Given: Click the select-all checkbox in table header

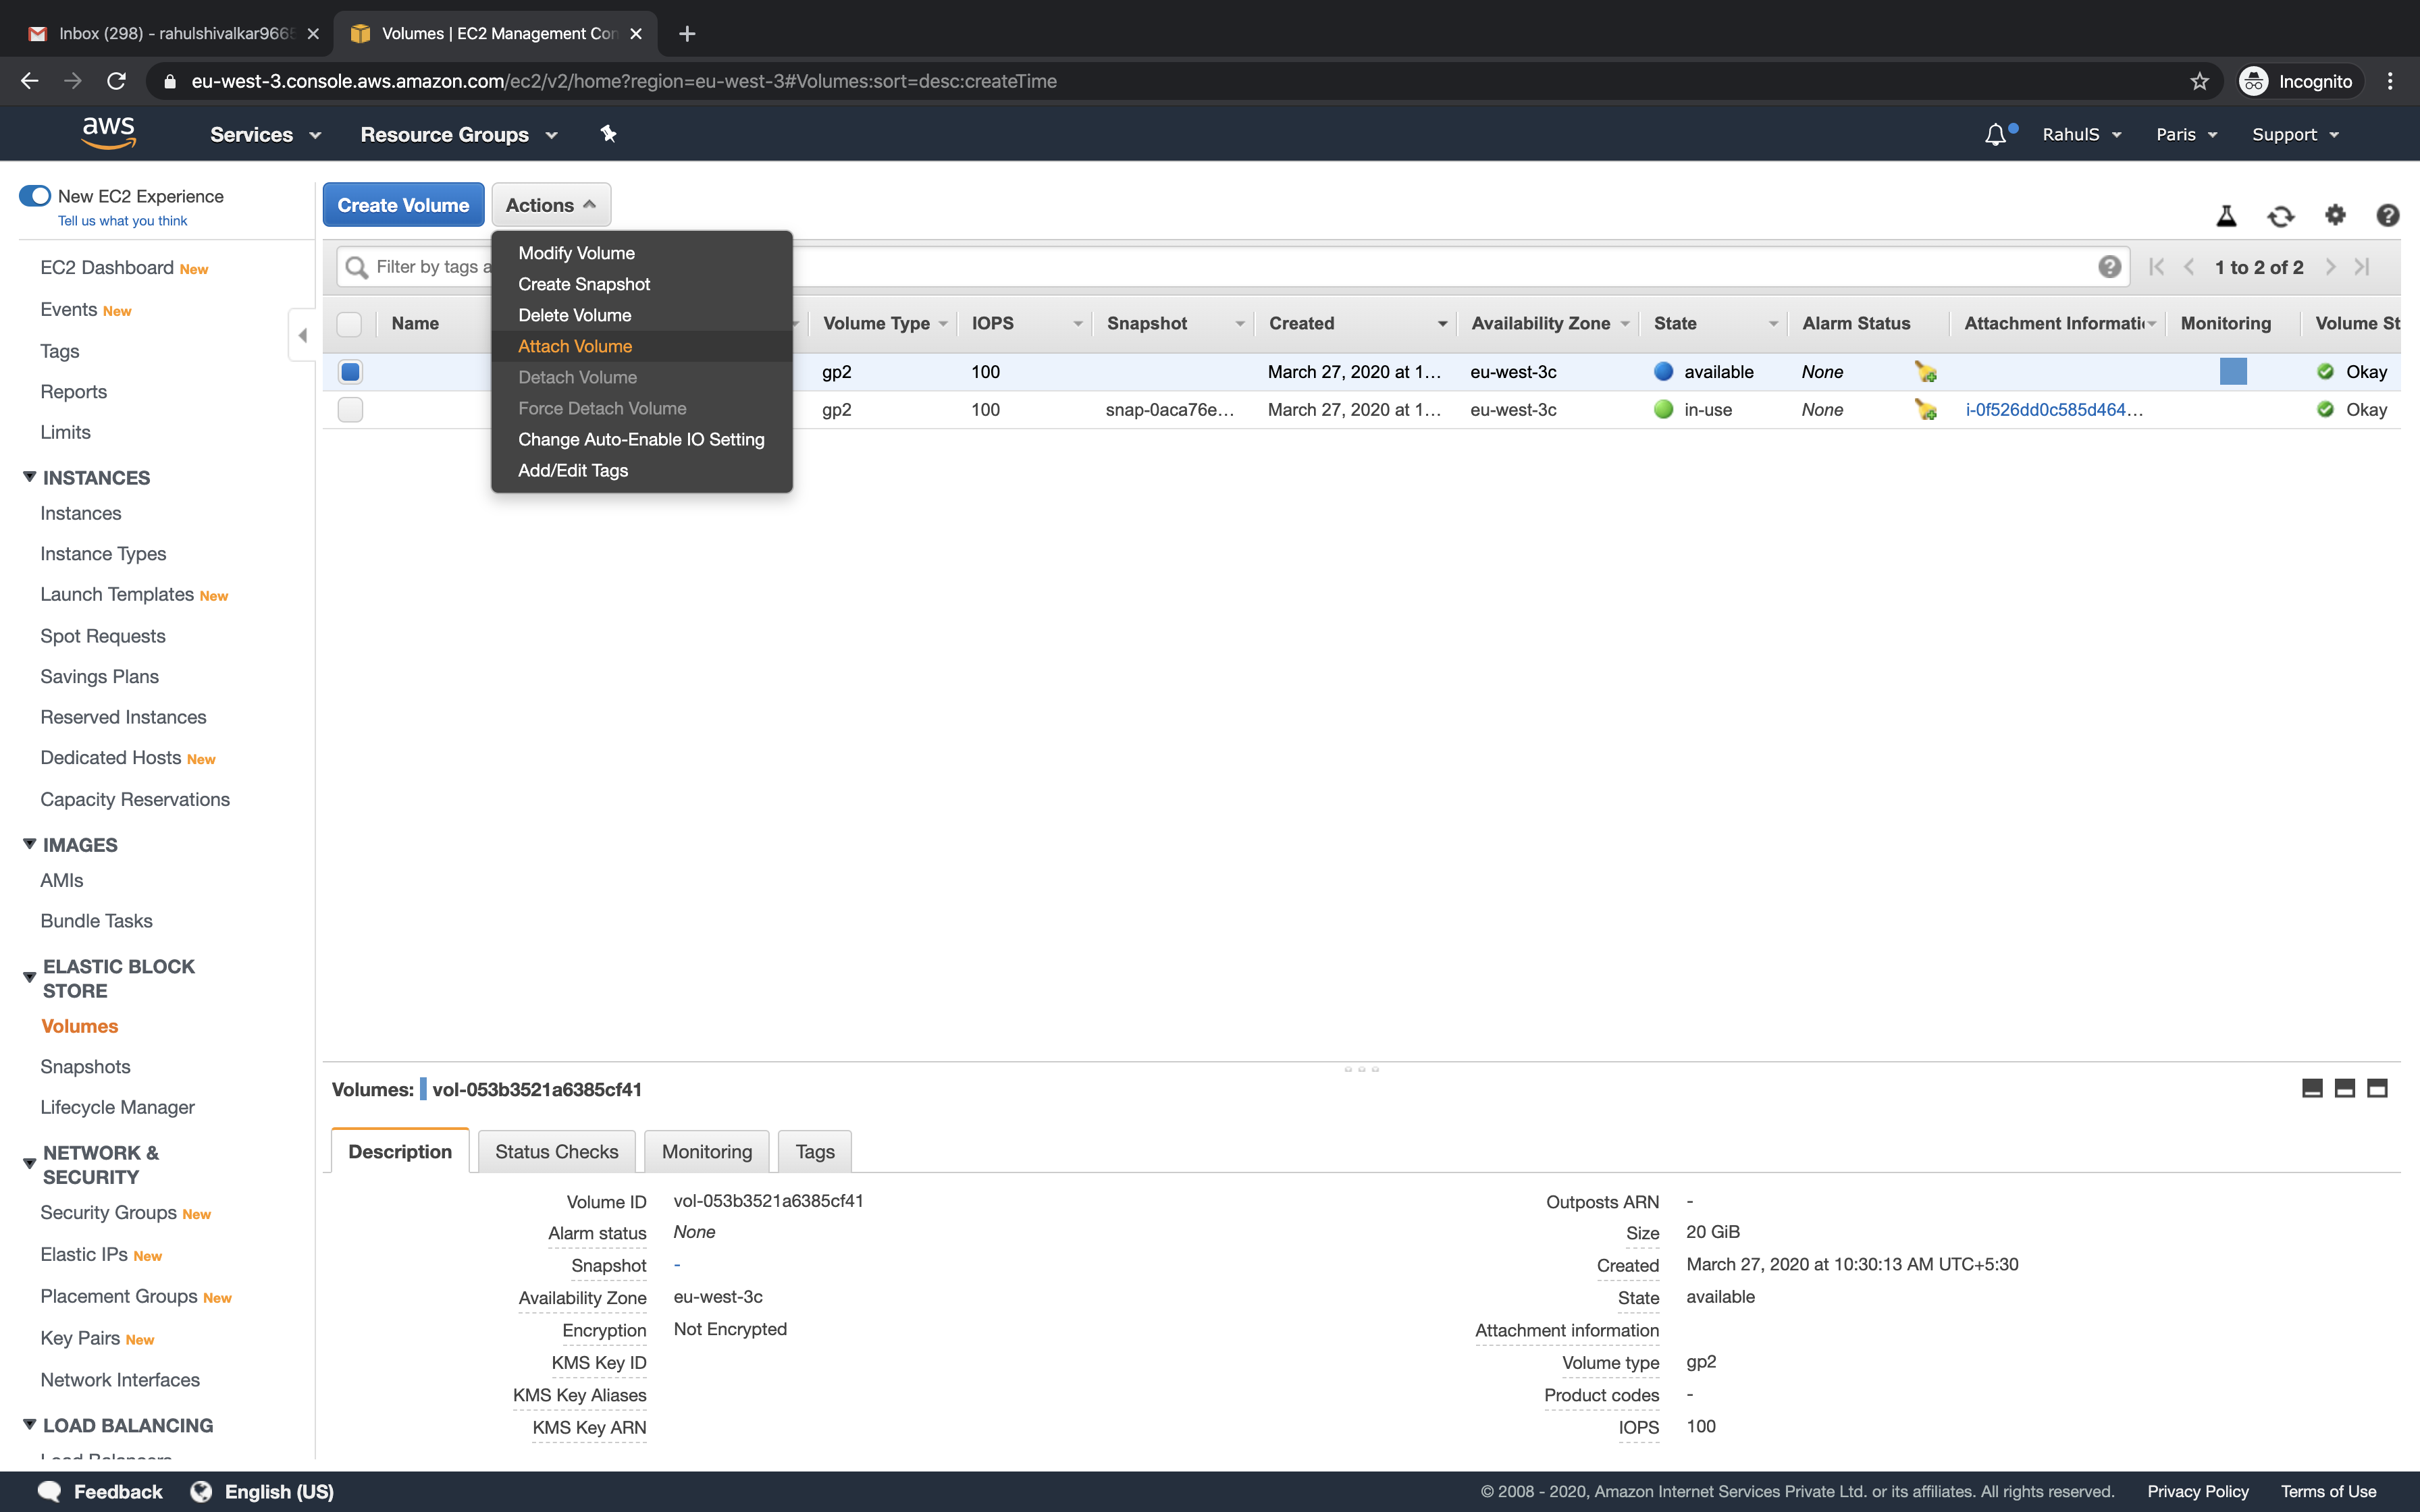Looking at the screenshot, I should [x=349, y=324].
